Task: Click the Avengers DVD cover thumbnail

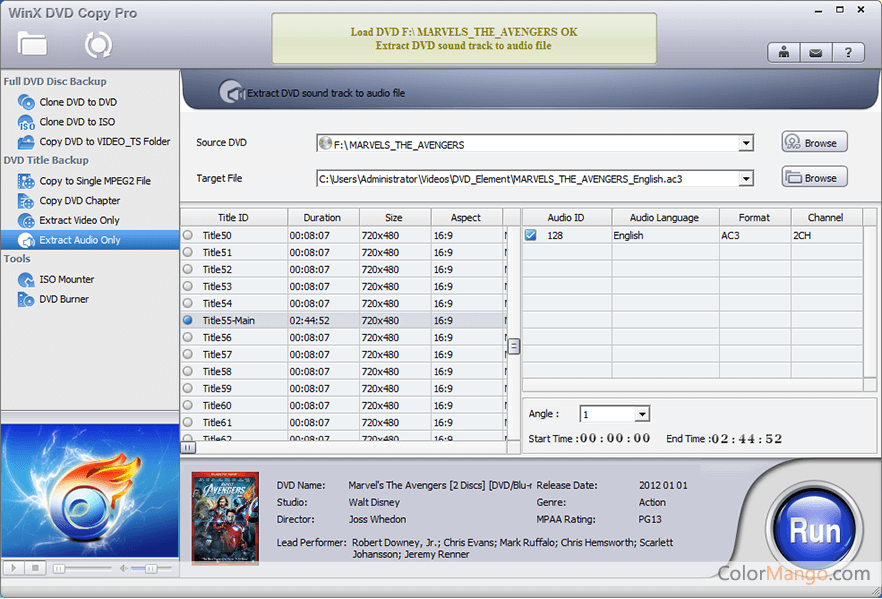Action: [225, 518]
